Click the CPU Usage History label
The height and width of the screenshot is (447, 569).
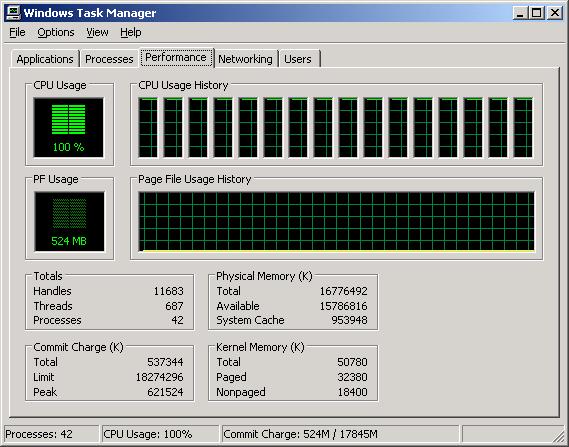183,85
